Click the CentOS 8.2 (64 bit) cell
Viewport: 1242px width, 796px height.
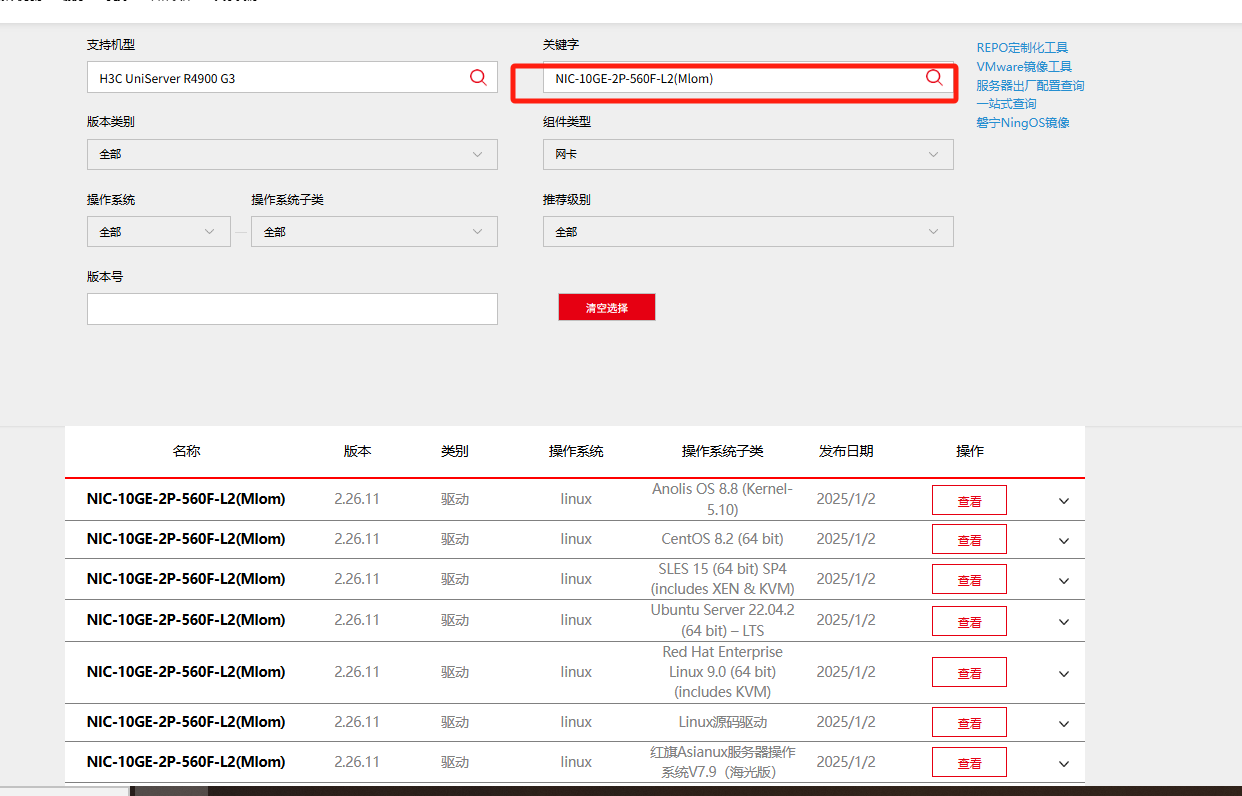(723, 539)
